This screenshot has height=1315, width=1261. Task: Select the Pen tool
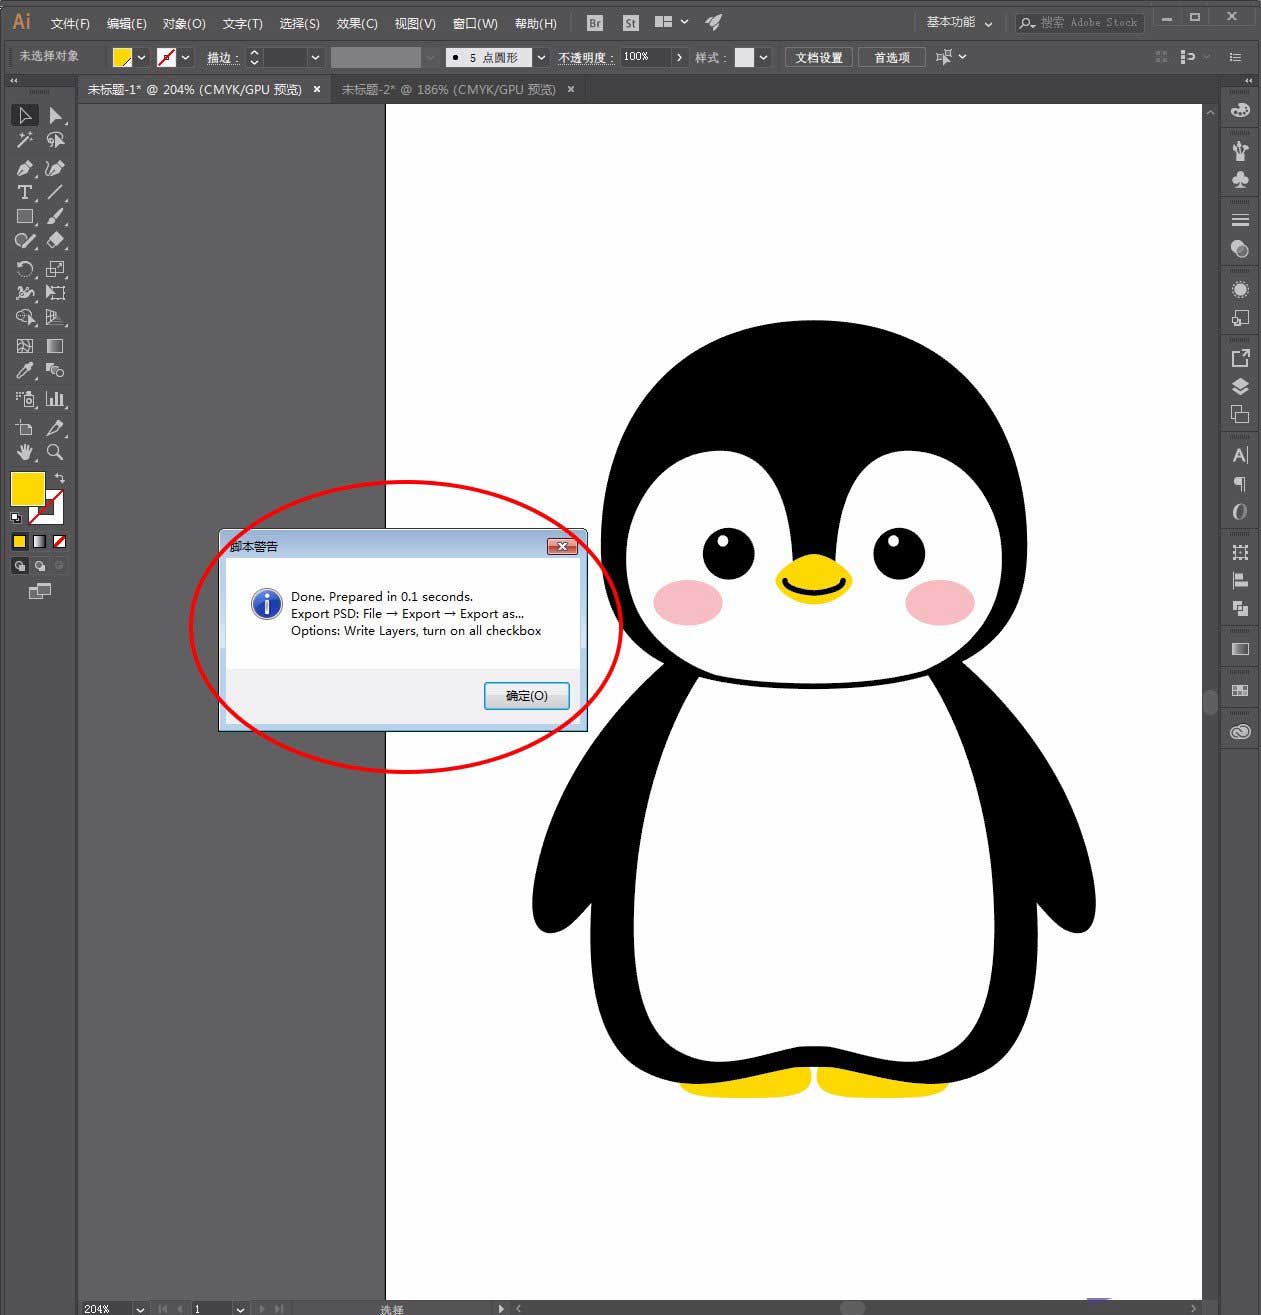24,168
